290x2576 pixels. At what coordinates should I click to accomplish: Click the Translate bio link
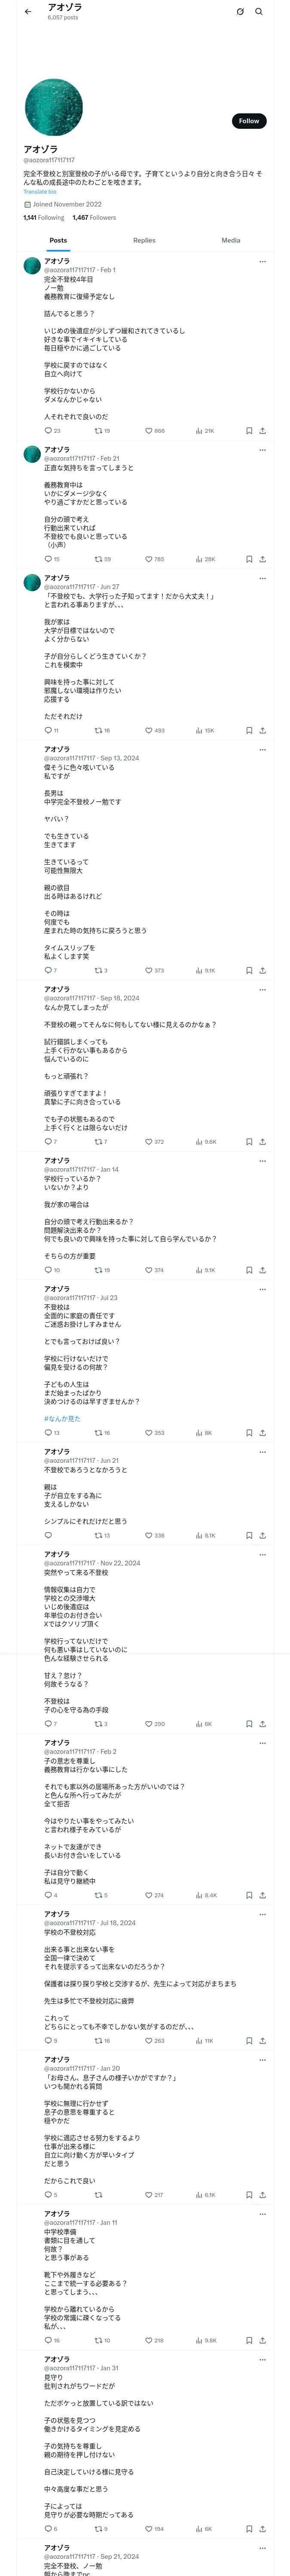pos(40,192)
